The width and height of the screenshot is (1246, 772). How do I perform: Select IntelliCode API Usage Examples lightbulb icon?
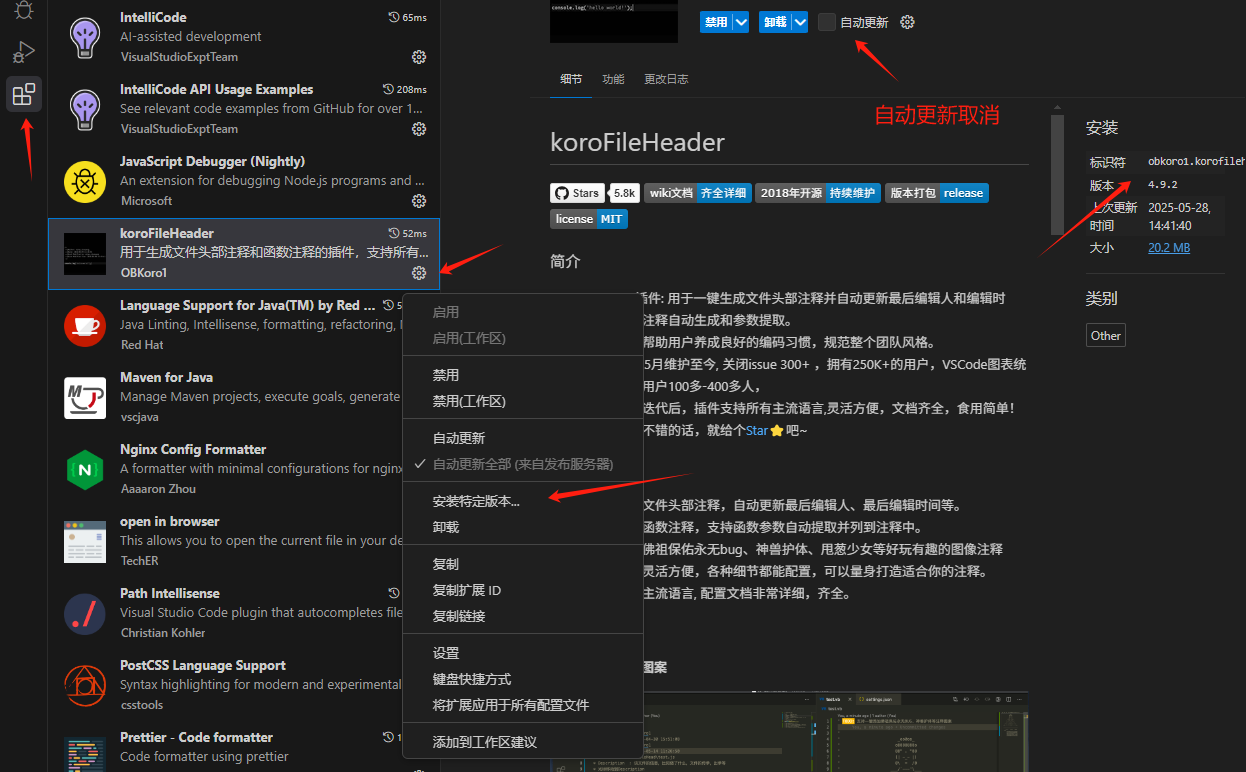point(85,110)
